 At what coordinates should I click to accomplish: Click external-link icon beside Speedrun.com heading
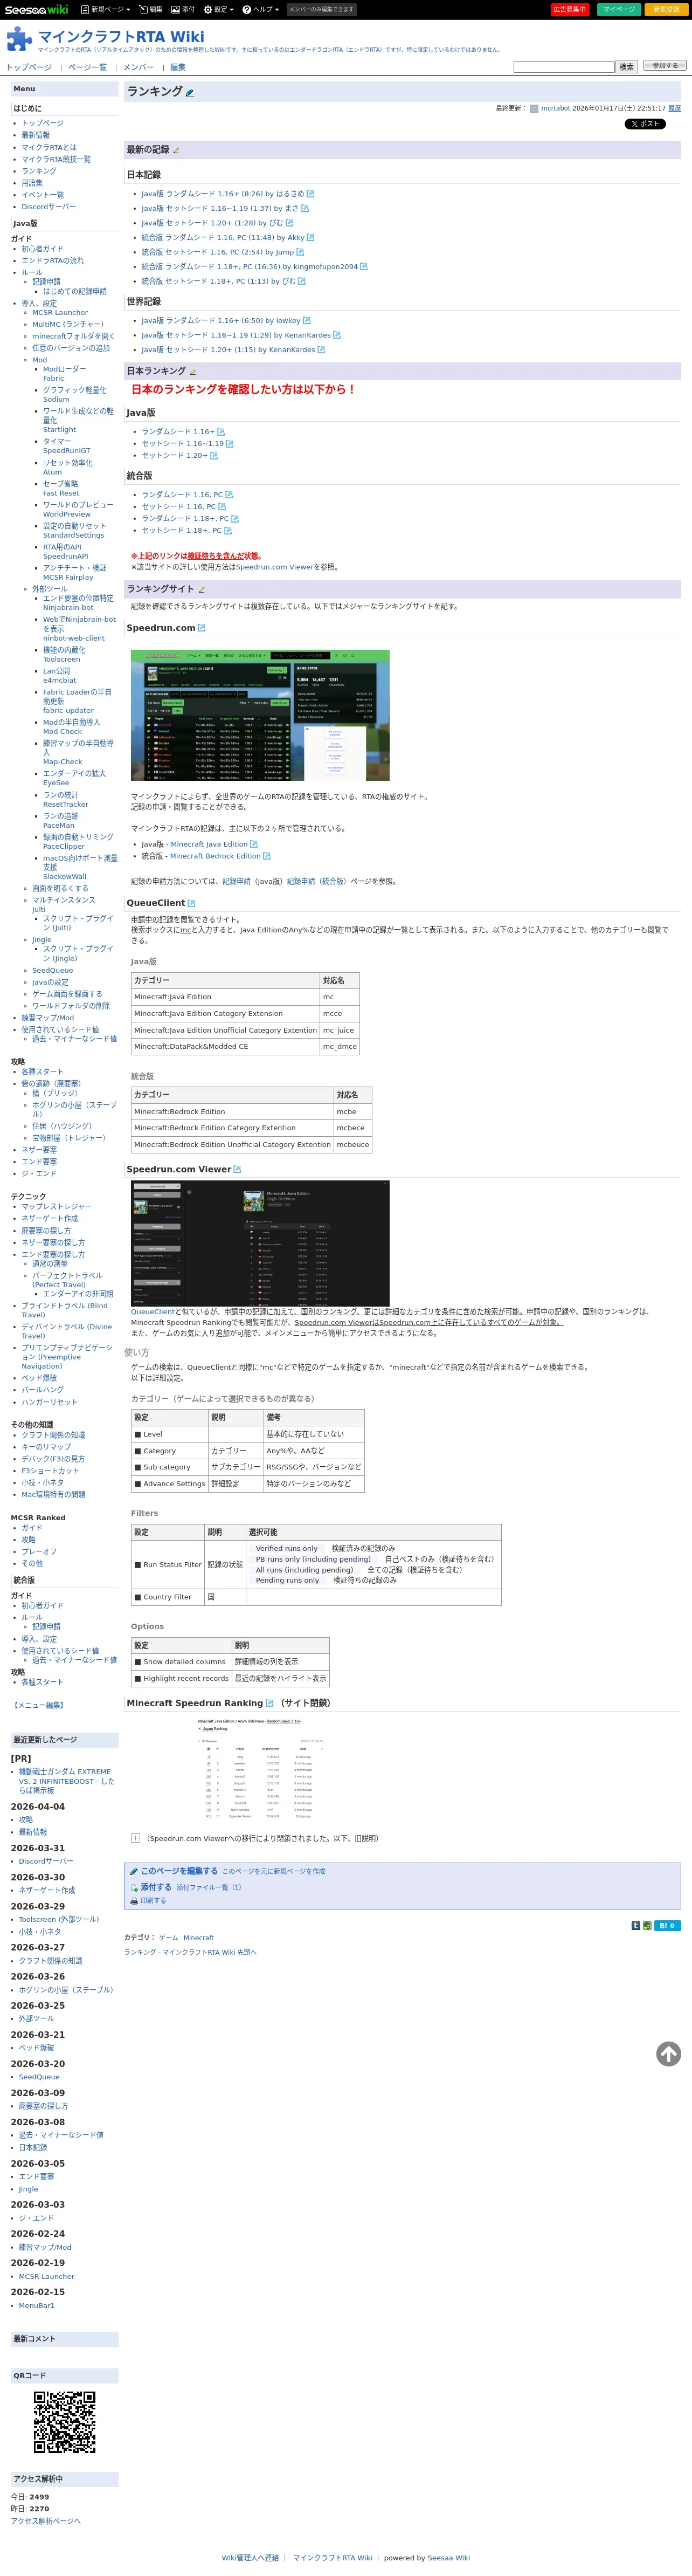click(x=201, y=628)
